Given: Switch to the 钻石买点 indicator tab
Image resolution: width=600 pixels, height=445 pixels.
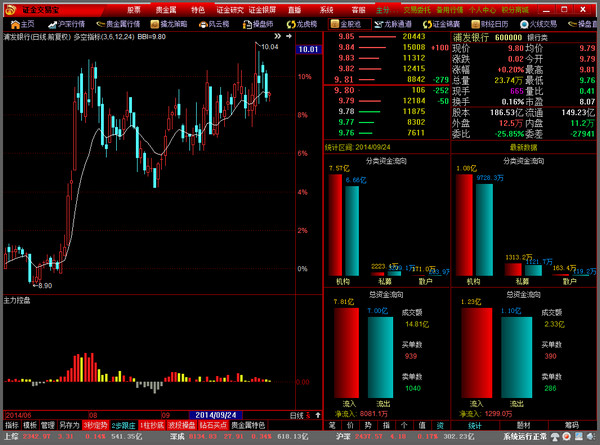Looking at the screenshot, I should pos(214,425).
